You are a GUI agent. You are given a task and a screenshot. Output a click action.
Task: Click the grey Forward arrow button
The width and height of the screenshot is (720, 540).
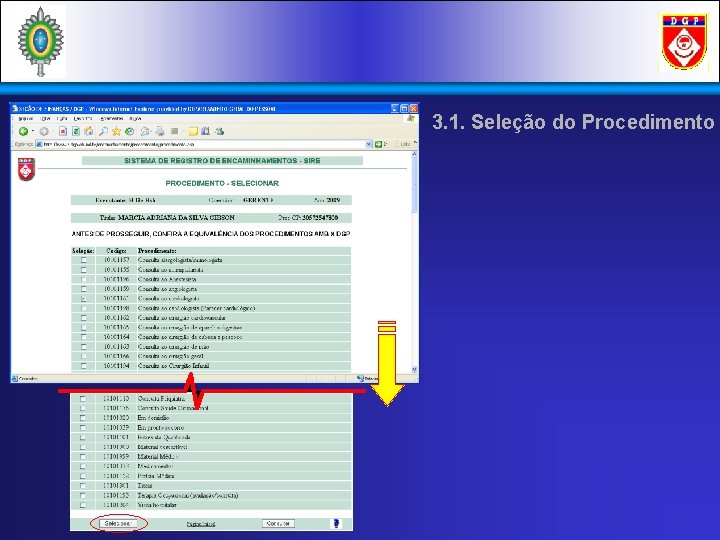click(44, 131)
